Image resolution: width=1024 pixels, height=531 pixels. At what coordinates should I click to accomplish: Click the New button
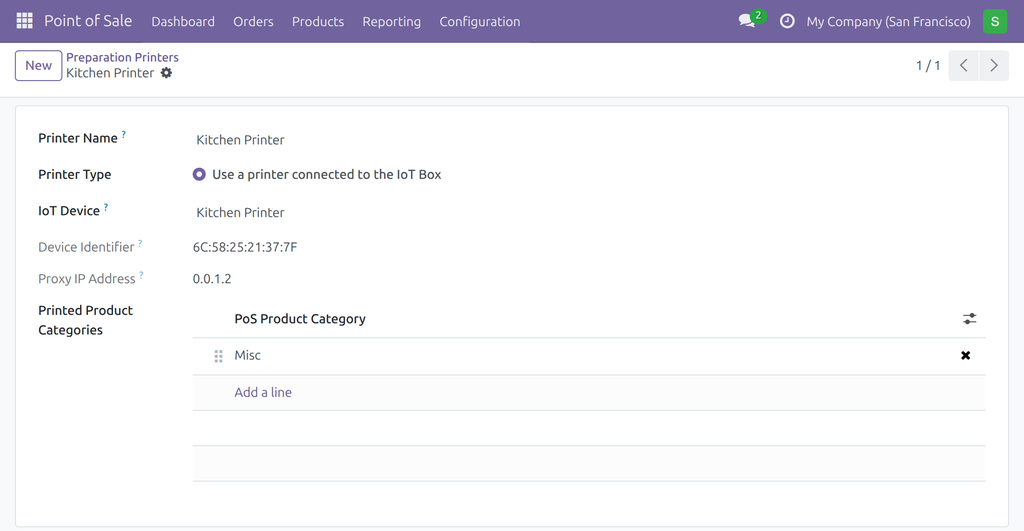(x=39, y=65)
